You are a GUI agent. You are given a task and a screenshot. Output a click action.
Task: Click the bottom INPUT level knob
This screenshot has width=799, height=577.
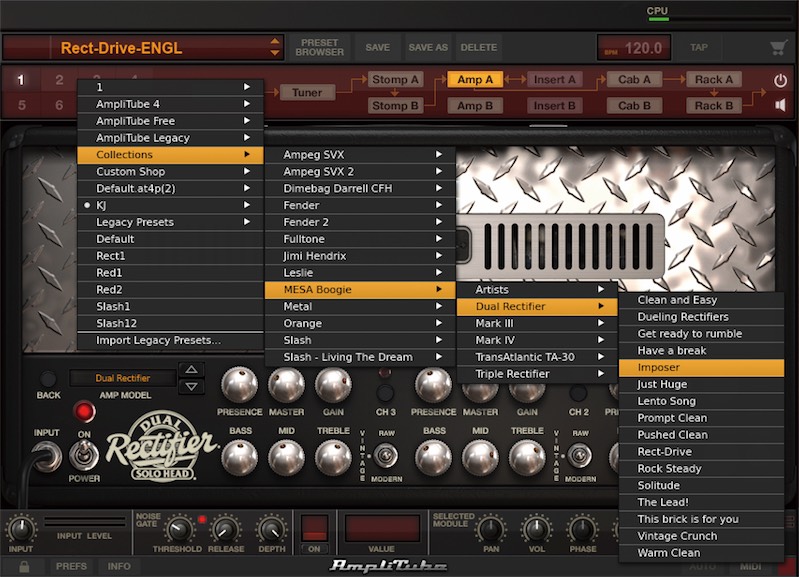(21, 529)
